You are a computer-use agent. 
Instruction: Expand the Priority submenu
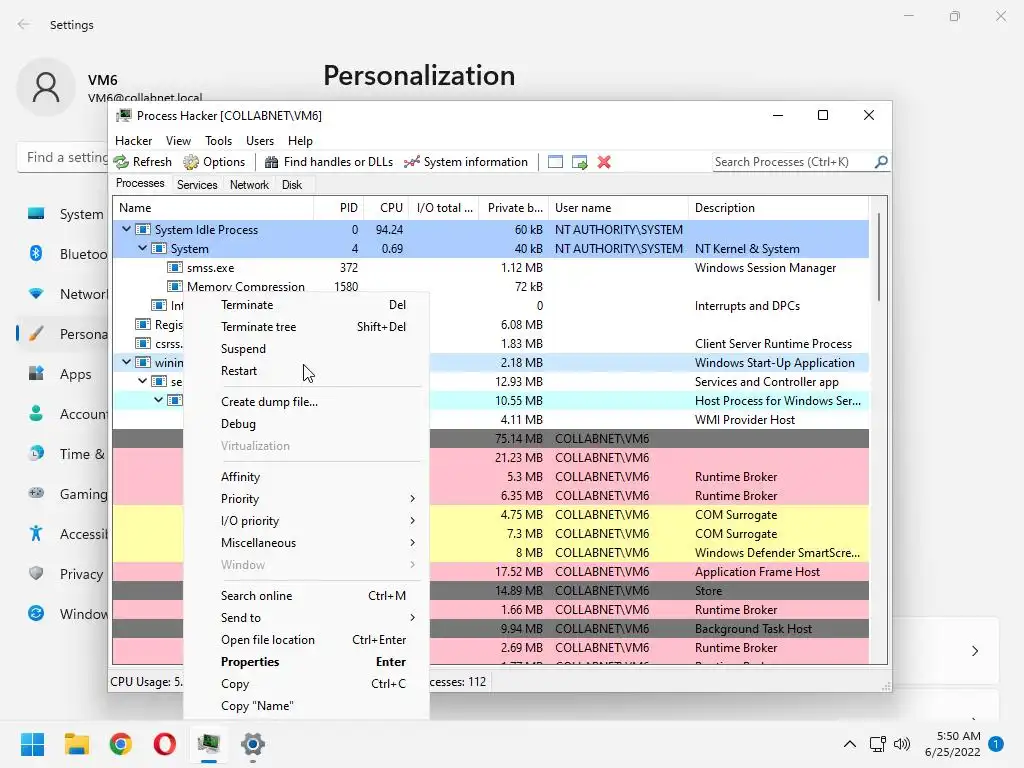(412, 499)
